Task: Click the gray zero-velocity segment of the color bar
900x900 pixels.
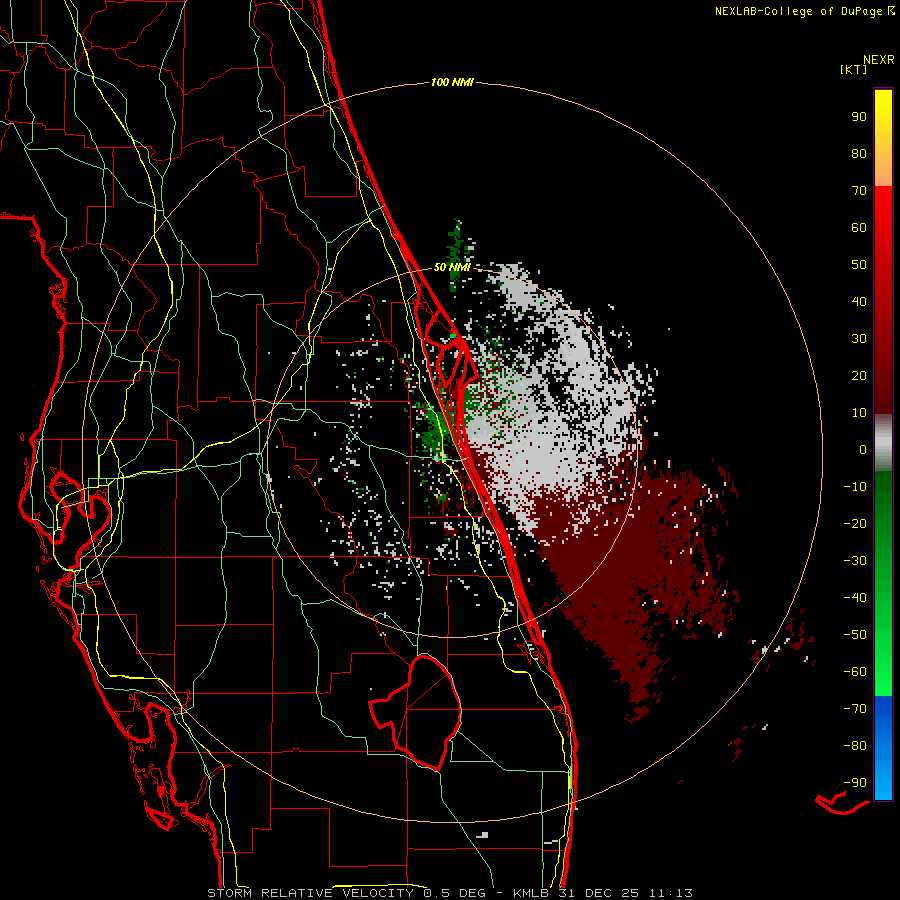Action: [883, 443]
